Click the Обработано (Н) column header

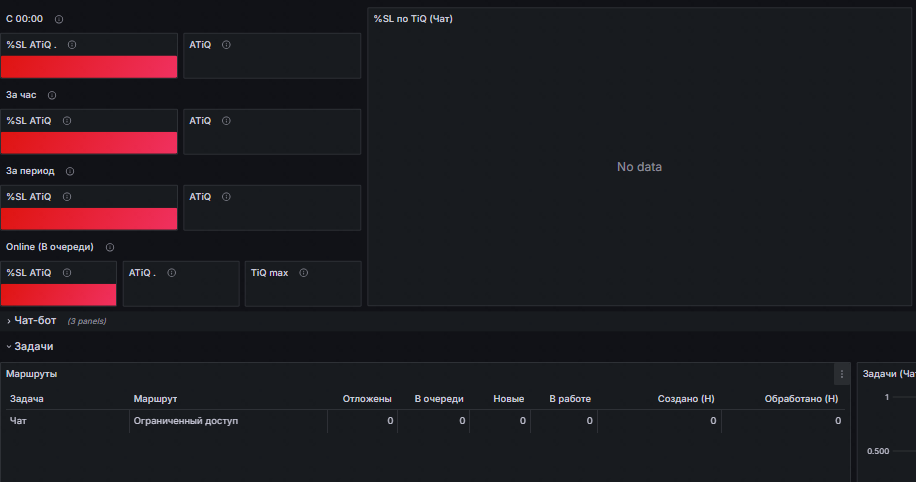coord(801,399)
